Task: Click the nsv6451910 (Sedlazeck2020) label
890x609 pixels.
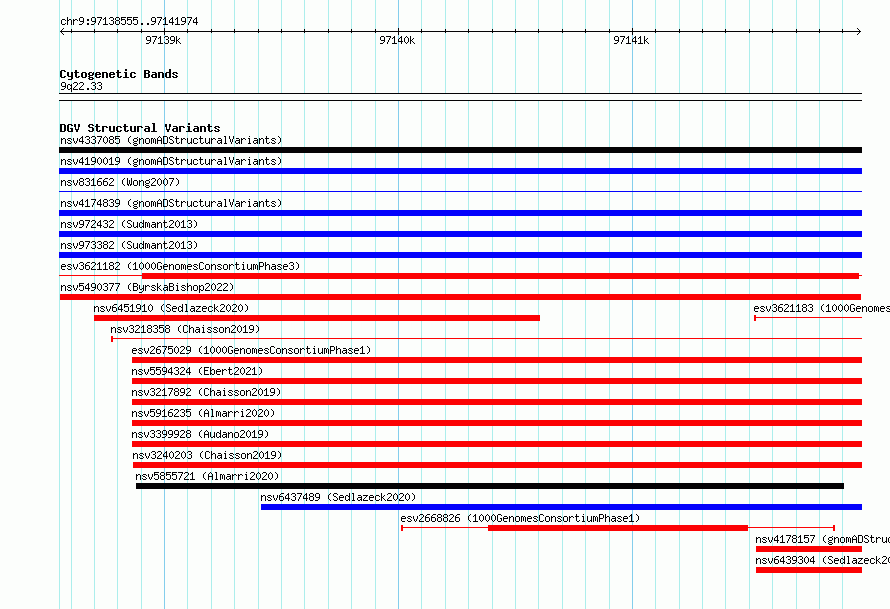Action: [171, 308]
